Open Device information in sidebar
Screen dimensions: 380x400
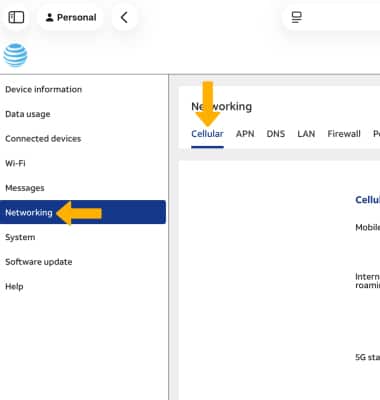click(x=43, y=89)
